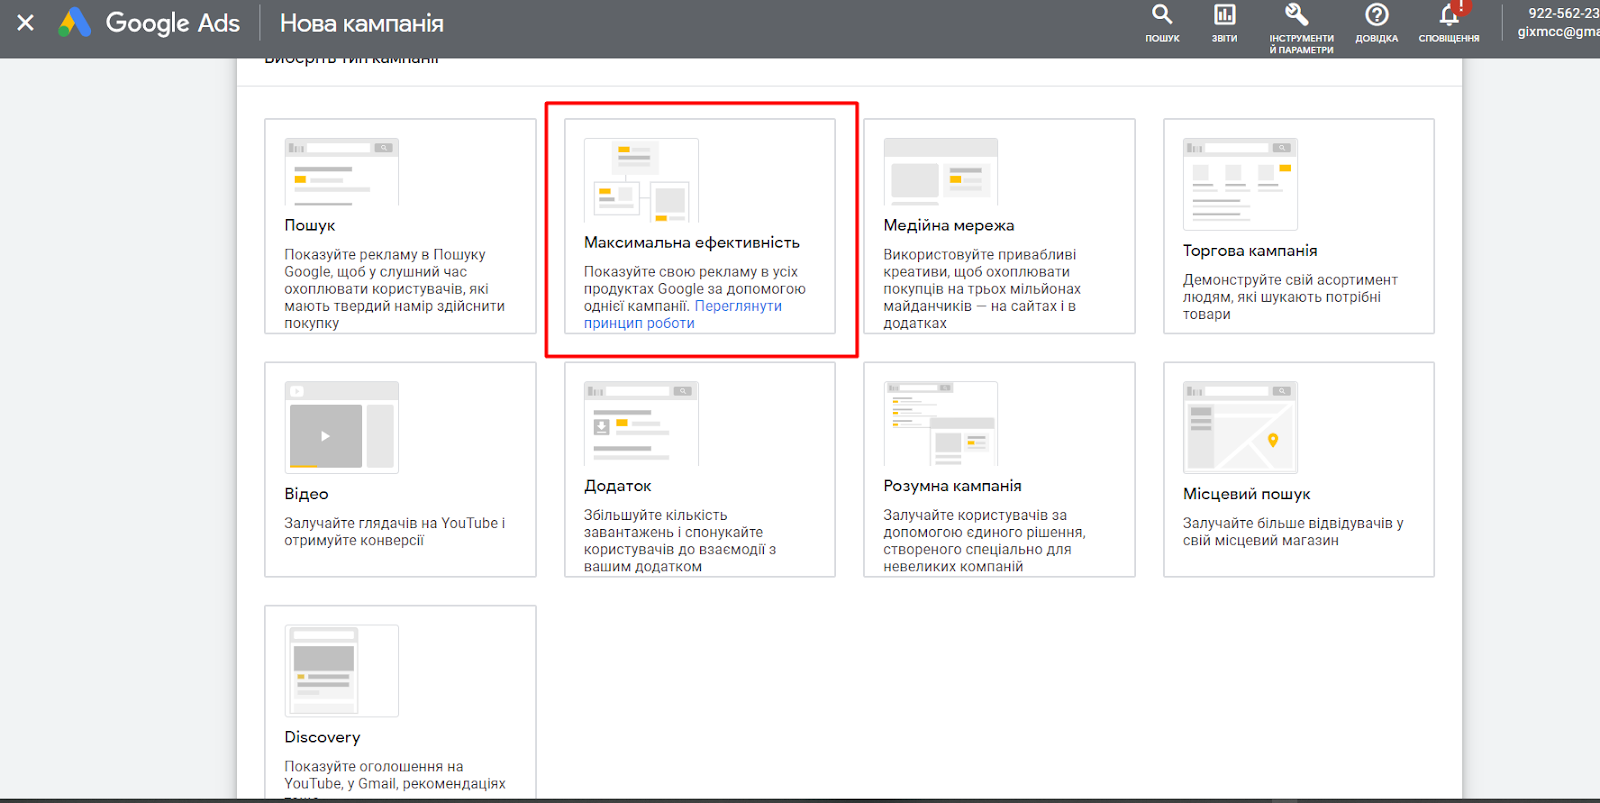Click the Display network illustration icon
This screenshot has height=803, width=1600.
tap(940, 172)
